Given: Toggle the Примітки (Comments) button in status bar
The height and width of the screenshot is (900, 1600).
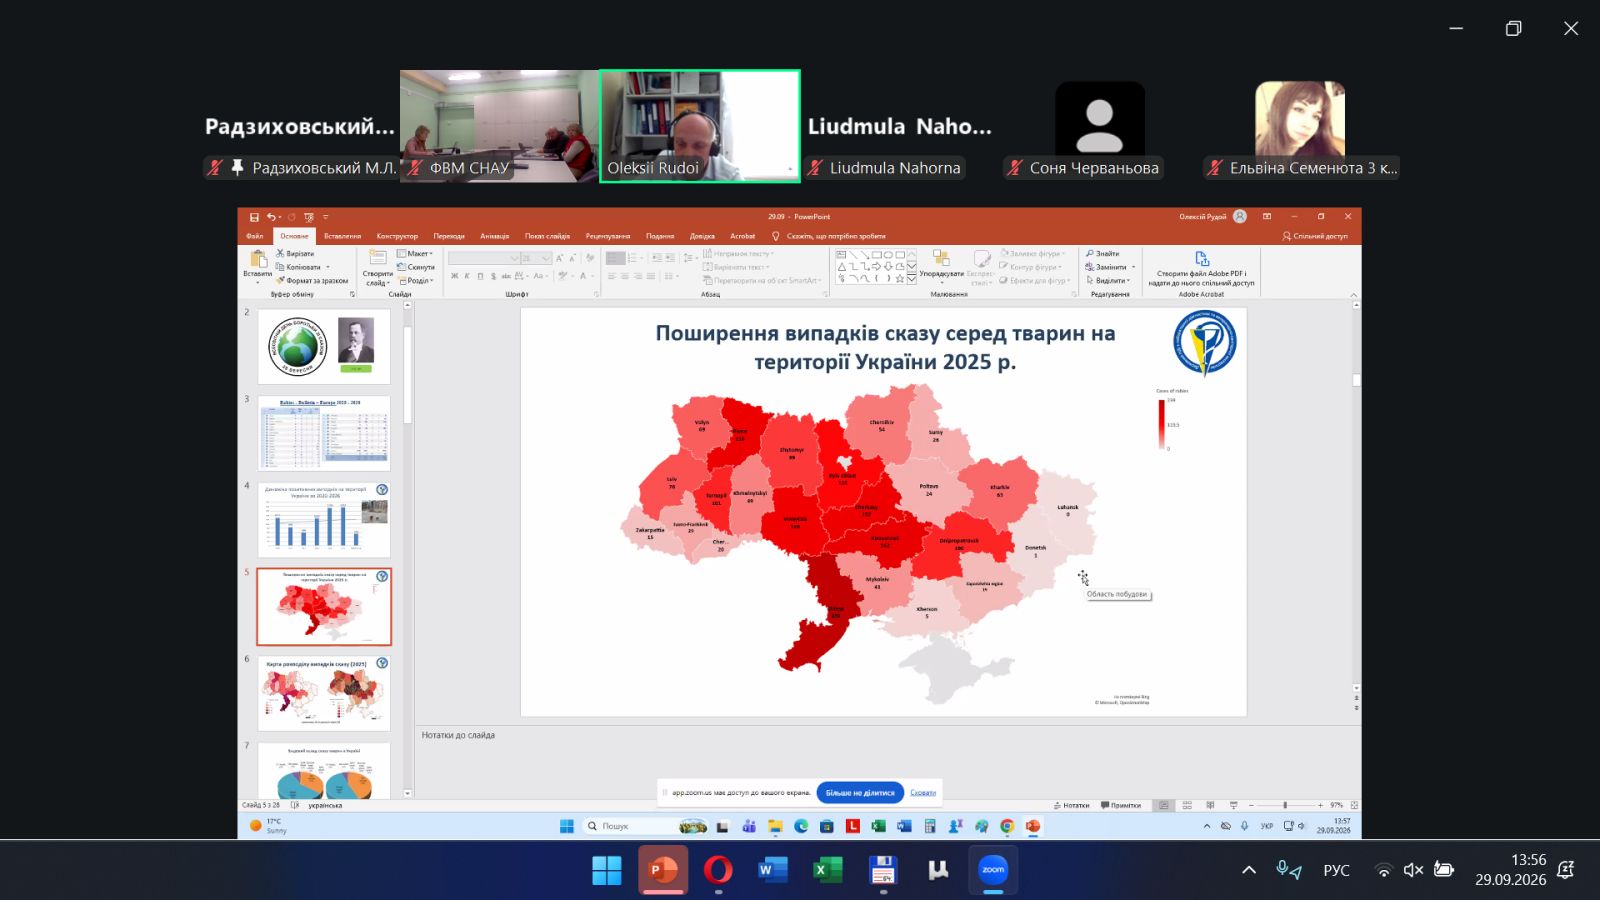Looking at the screenshot, I should 1120,805.
